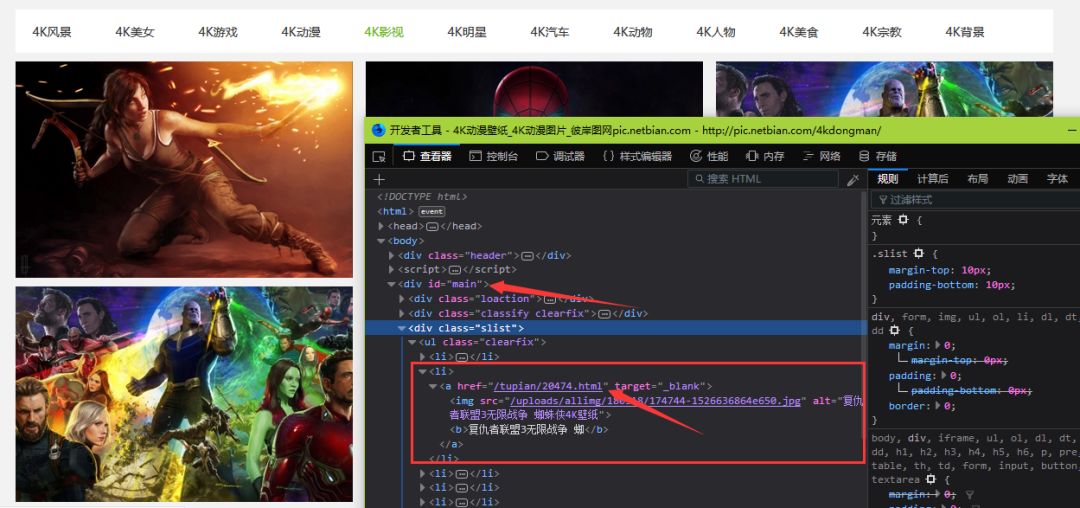Collapse the div id main node
The height and width of the screenshot is (508, 1080).
click(x=392, y=284)
